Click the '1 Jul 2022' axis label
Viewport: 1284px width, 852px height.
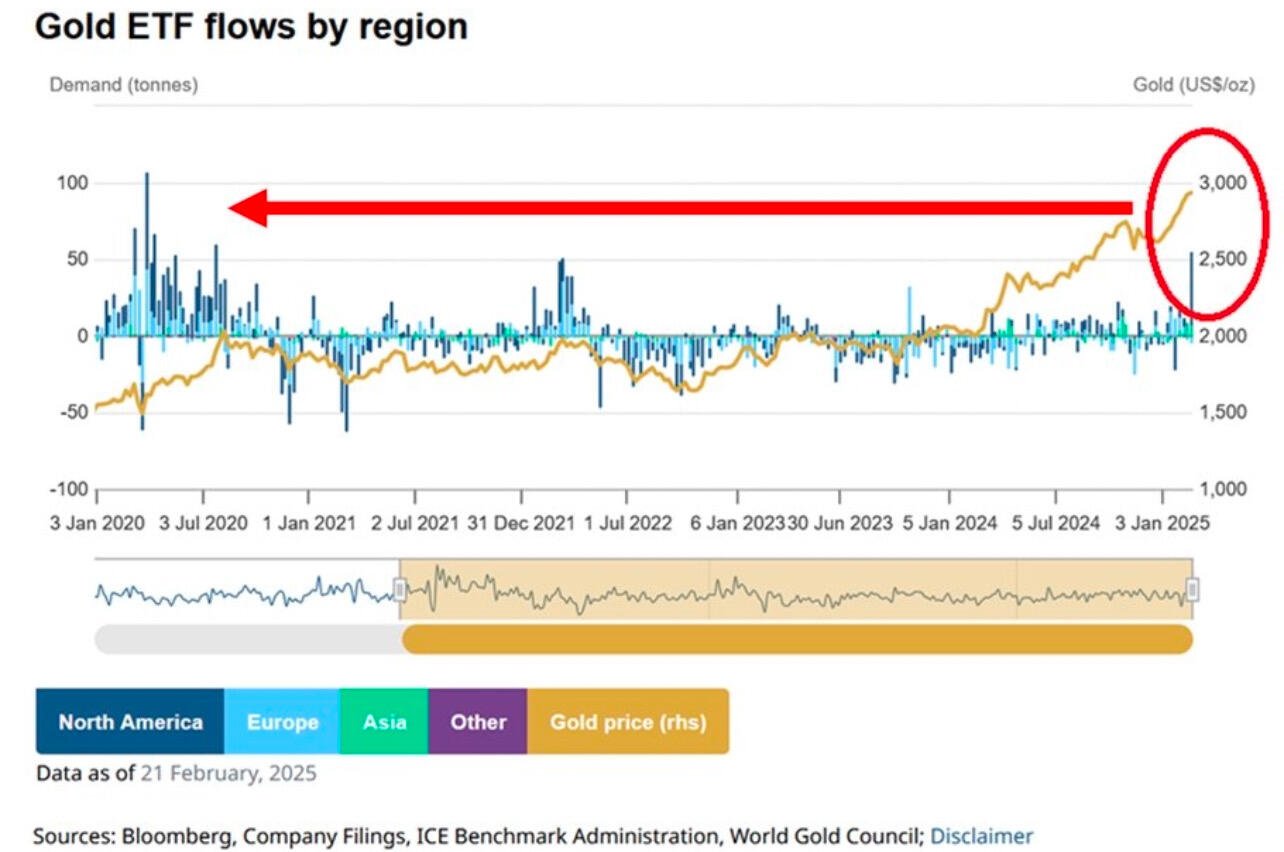click(628, 523)
